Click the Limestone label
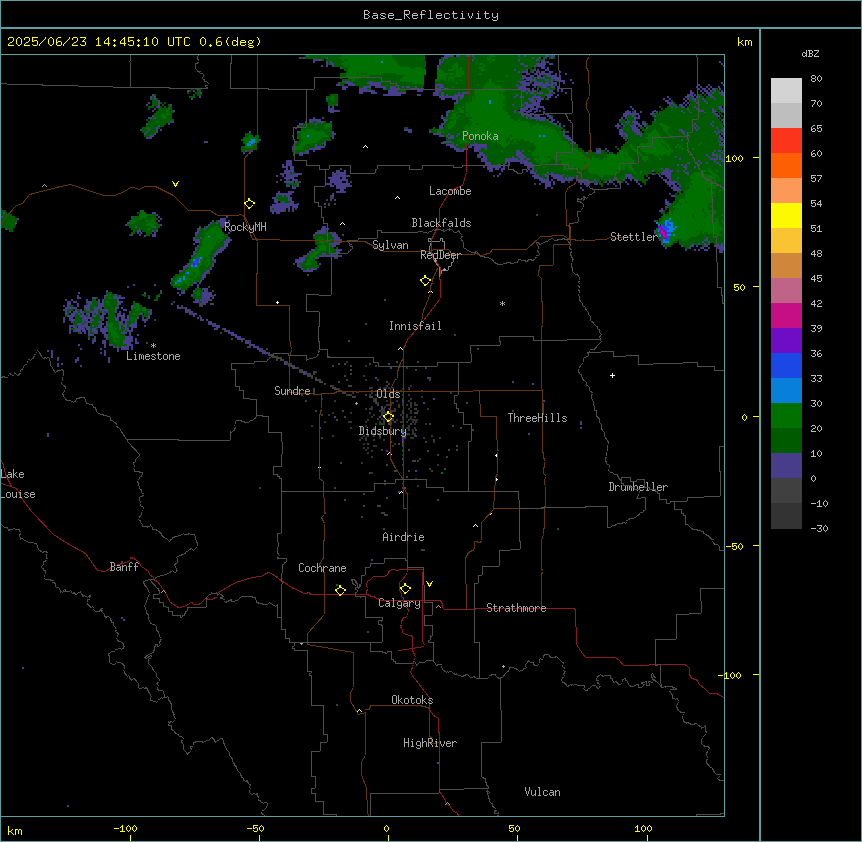 (x=153, y=356)
